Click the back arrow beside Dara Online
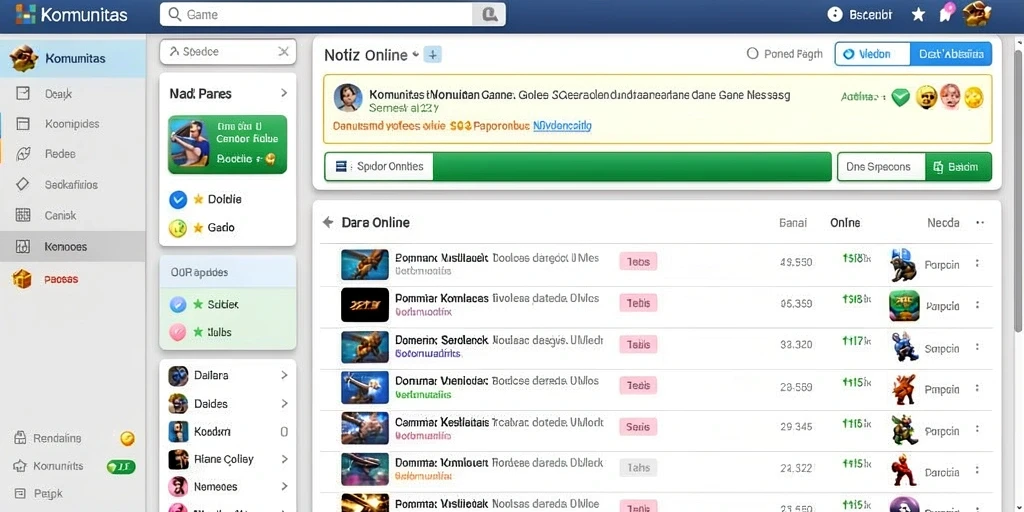The height and width of the screenshot is (512, 1024). tap(328, 223)
